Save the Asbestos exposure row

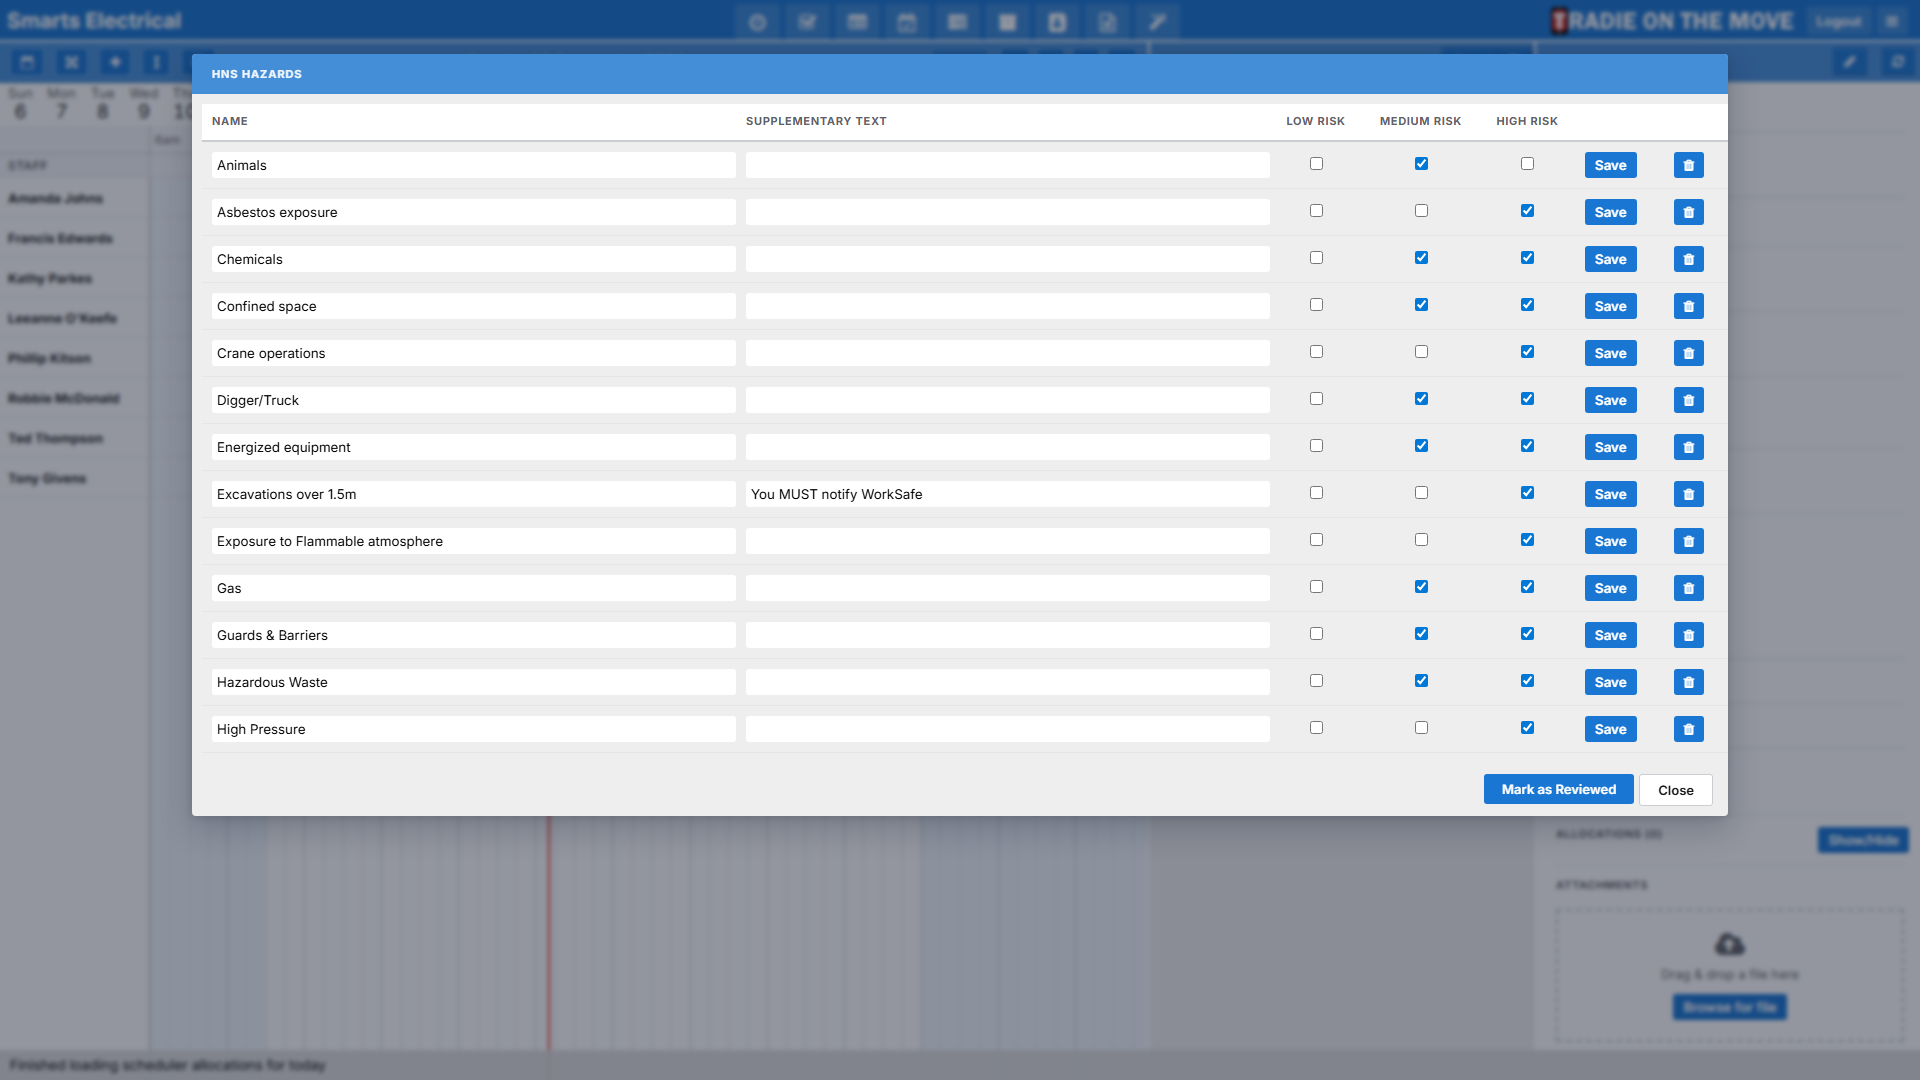(1610, 212)
